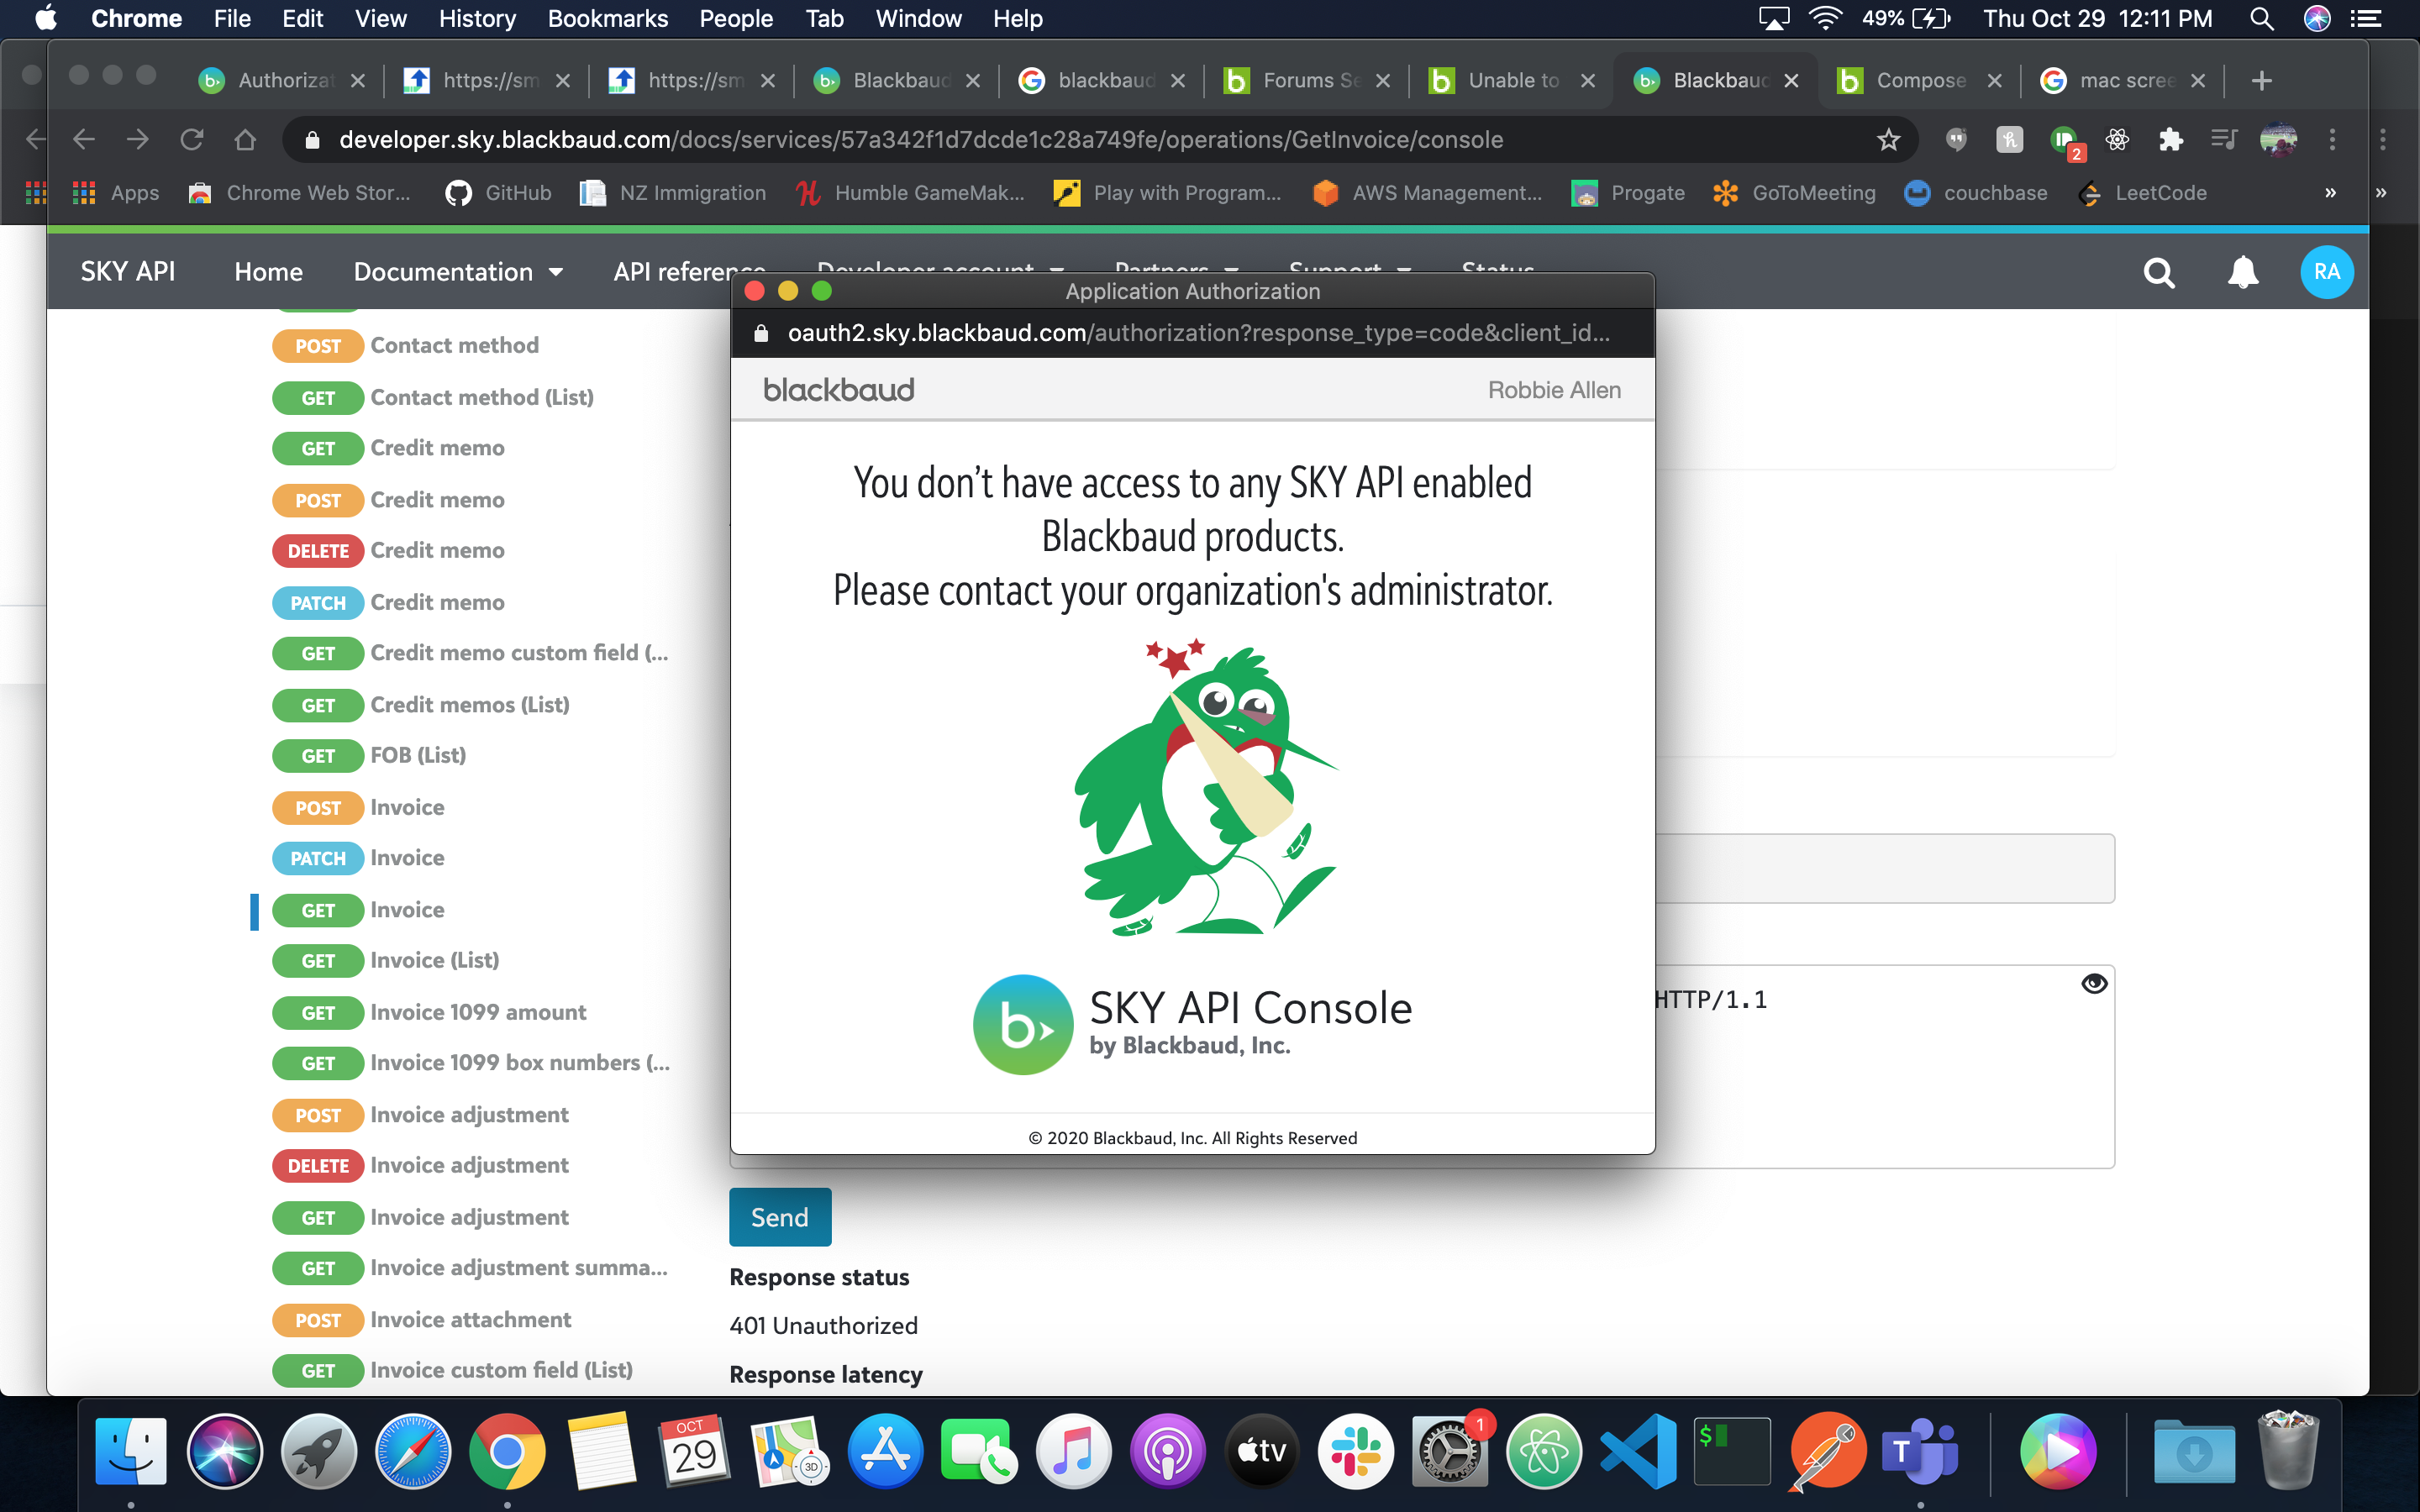Click the RA user avatar
The width and height of the screenshot is (2420, 1512).
[x=2326, y=272]
